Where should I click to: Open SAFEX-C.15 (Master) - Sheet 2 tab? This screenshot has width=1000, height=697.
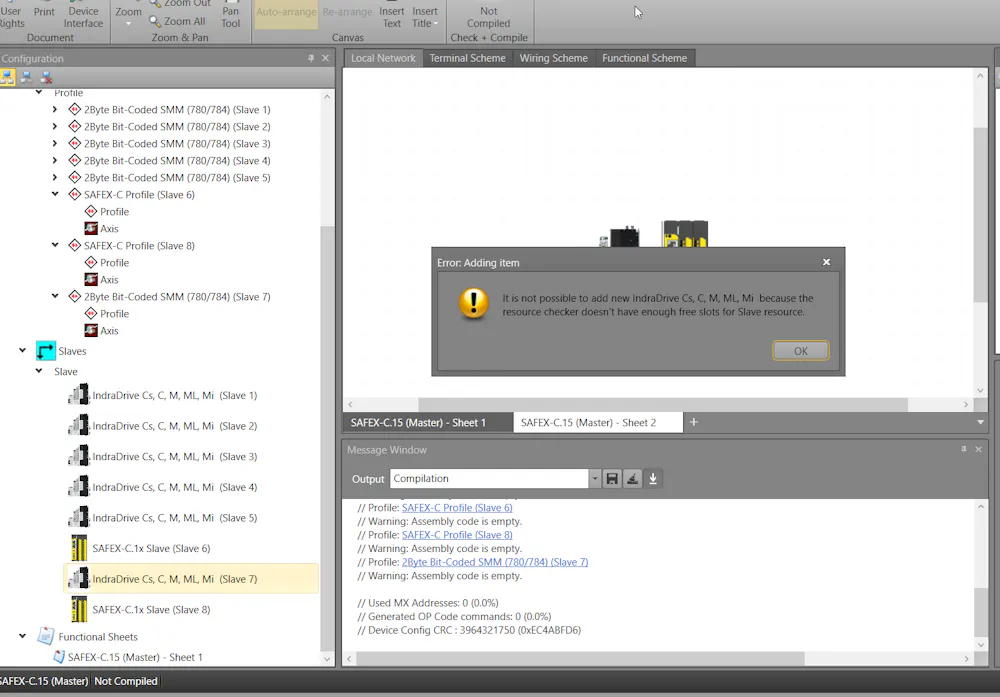coord(598,422)
